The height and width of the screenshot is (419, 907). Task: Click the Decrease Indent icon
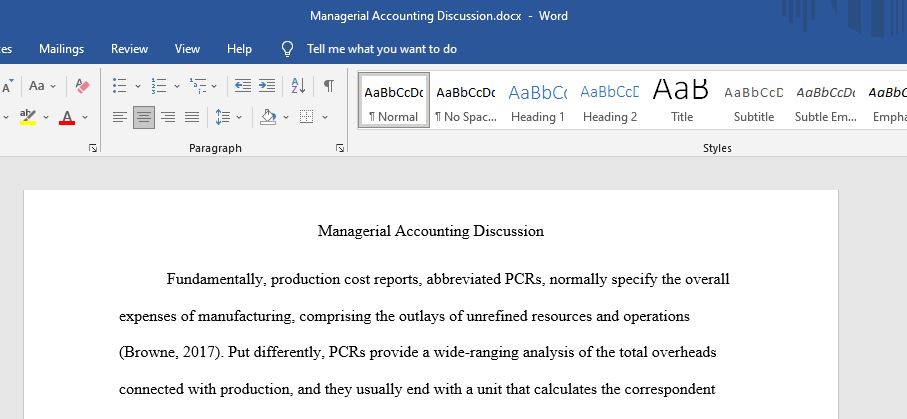243,86
